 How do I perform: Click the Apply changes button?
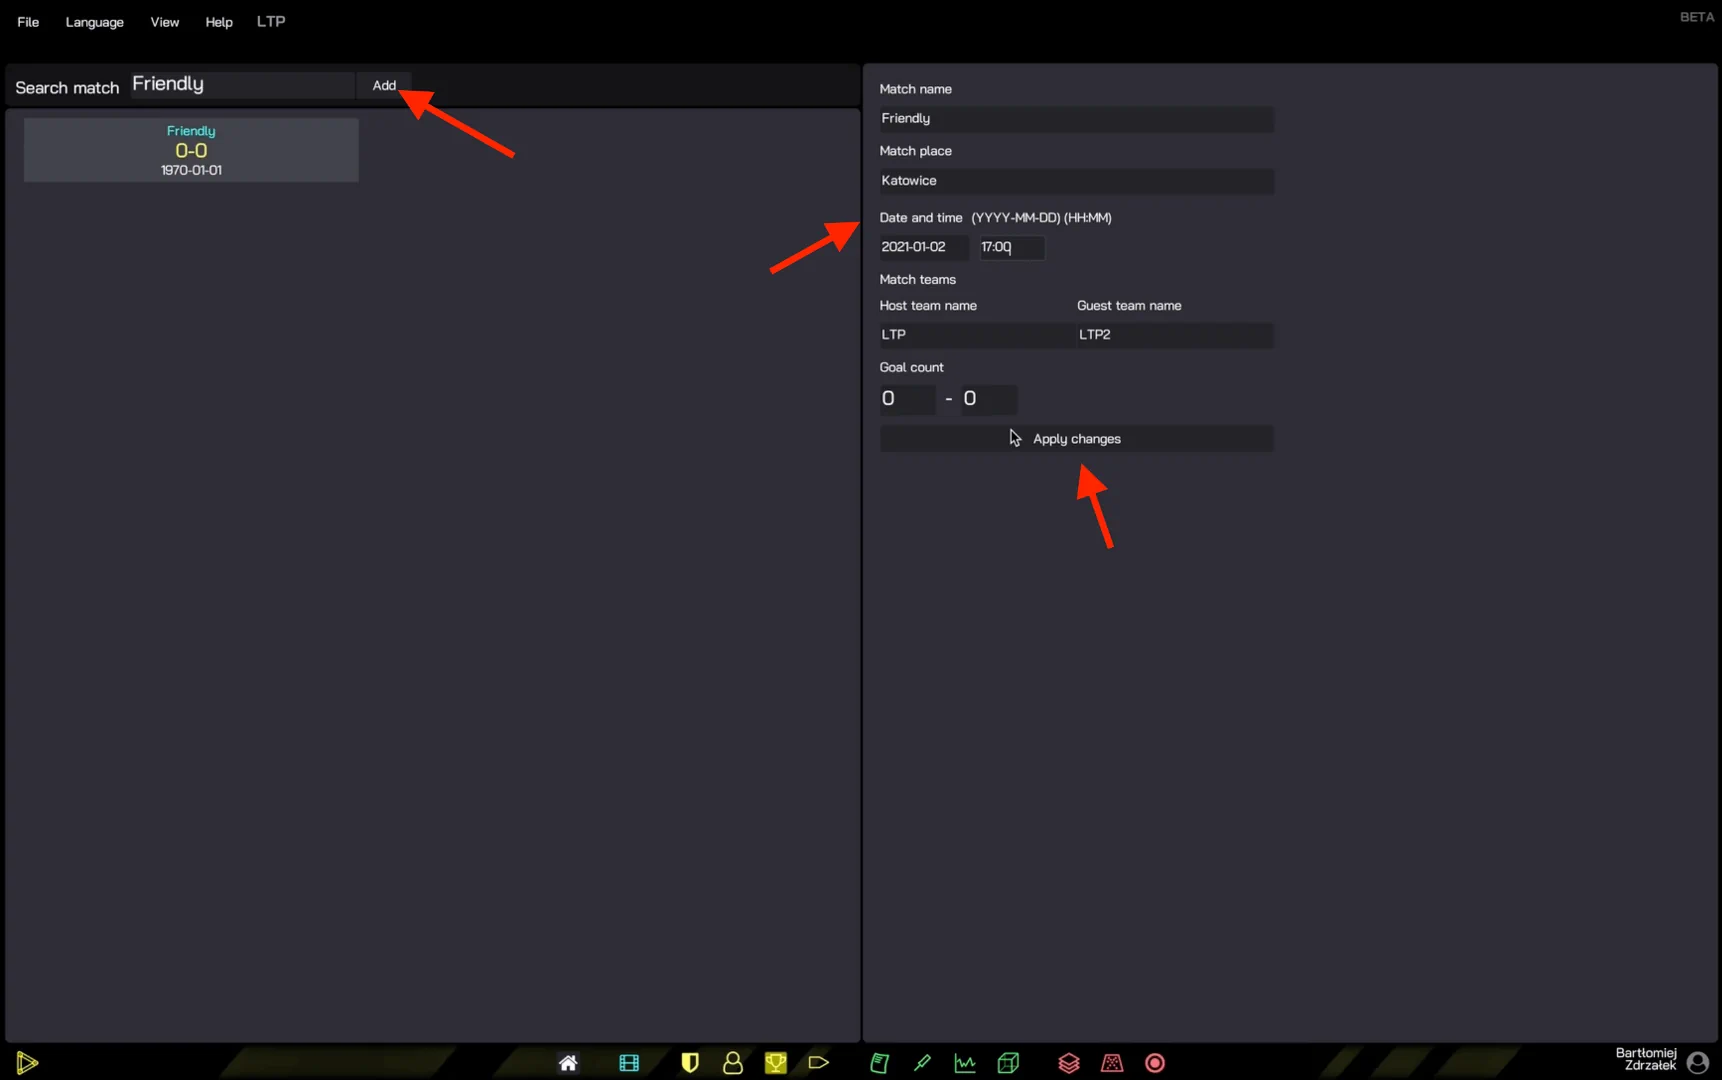click(1076, 439)
